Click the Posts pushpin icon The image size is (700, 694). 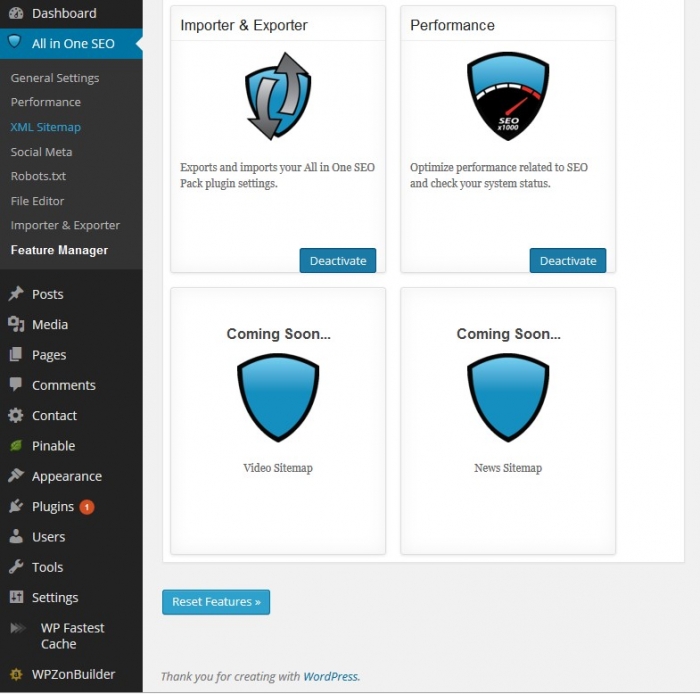[x=16, y=294]
